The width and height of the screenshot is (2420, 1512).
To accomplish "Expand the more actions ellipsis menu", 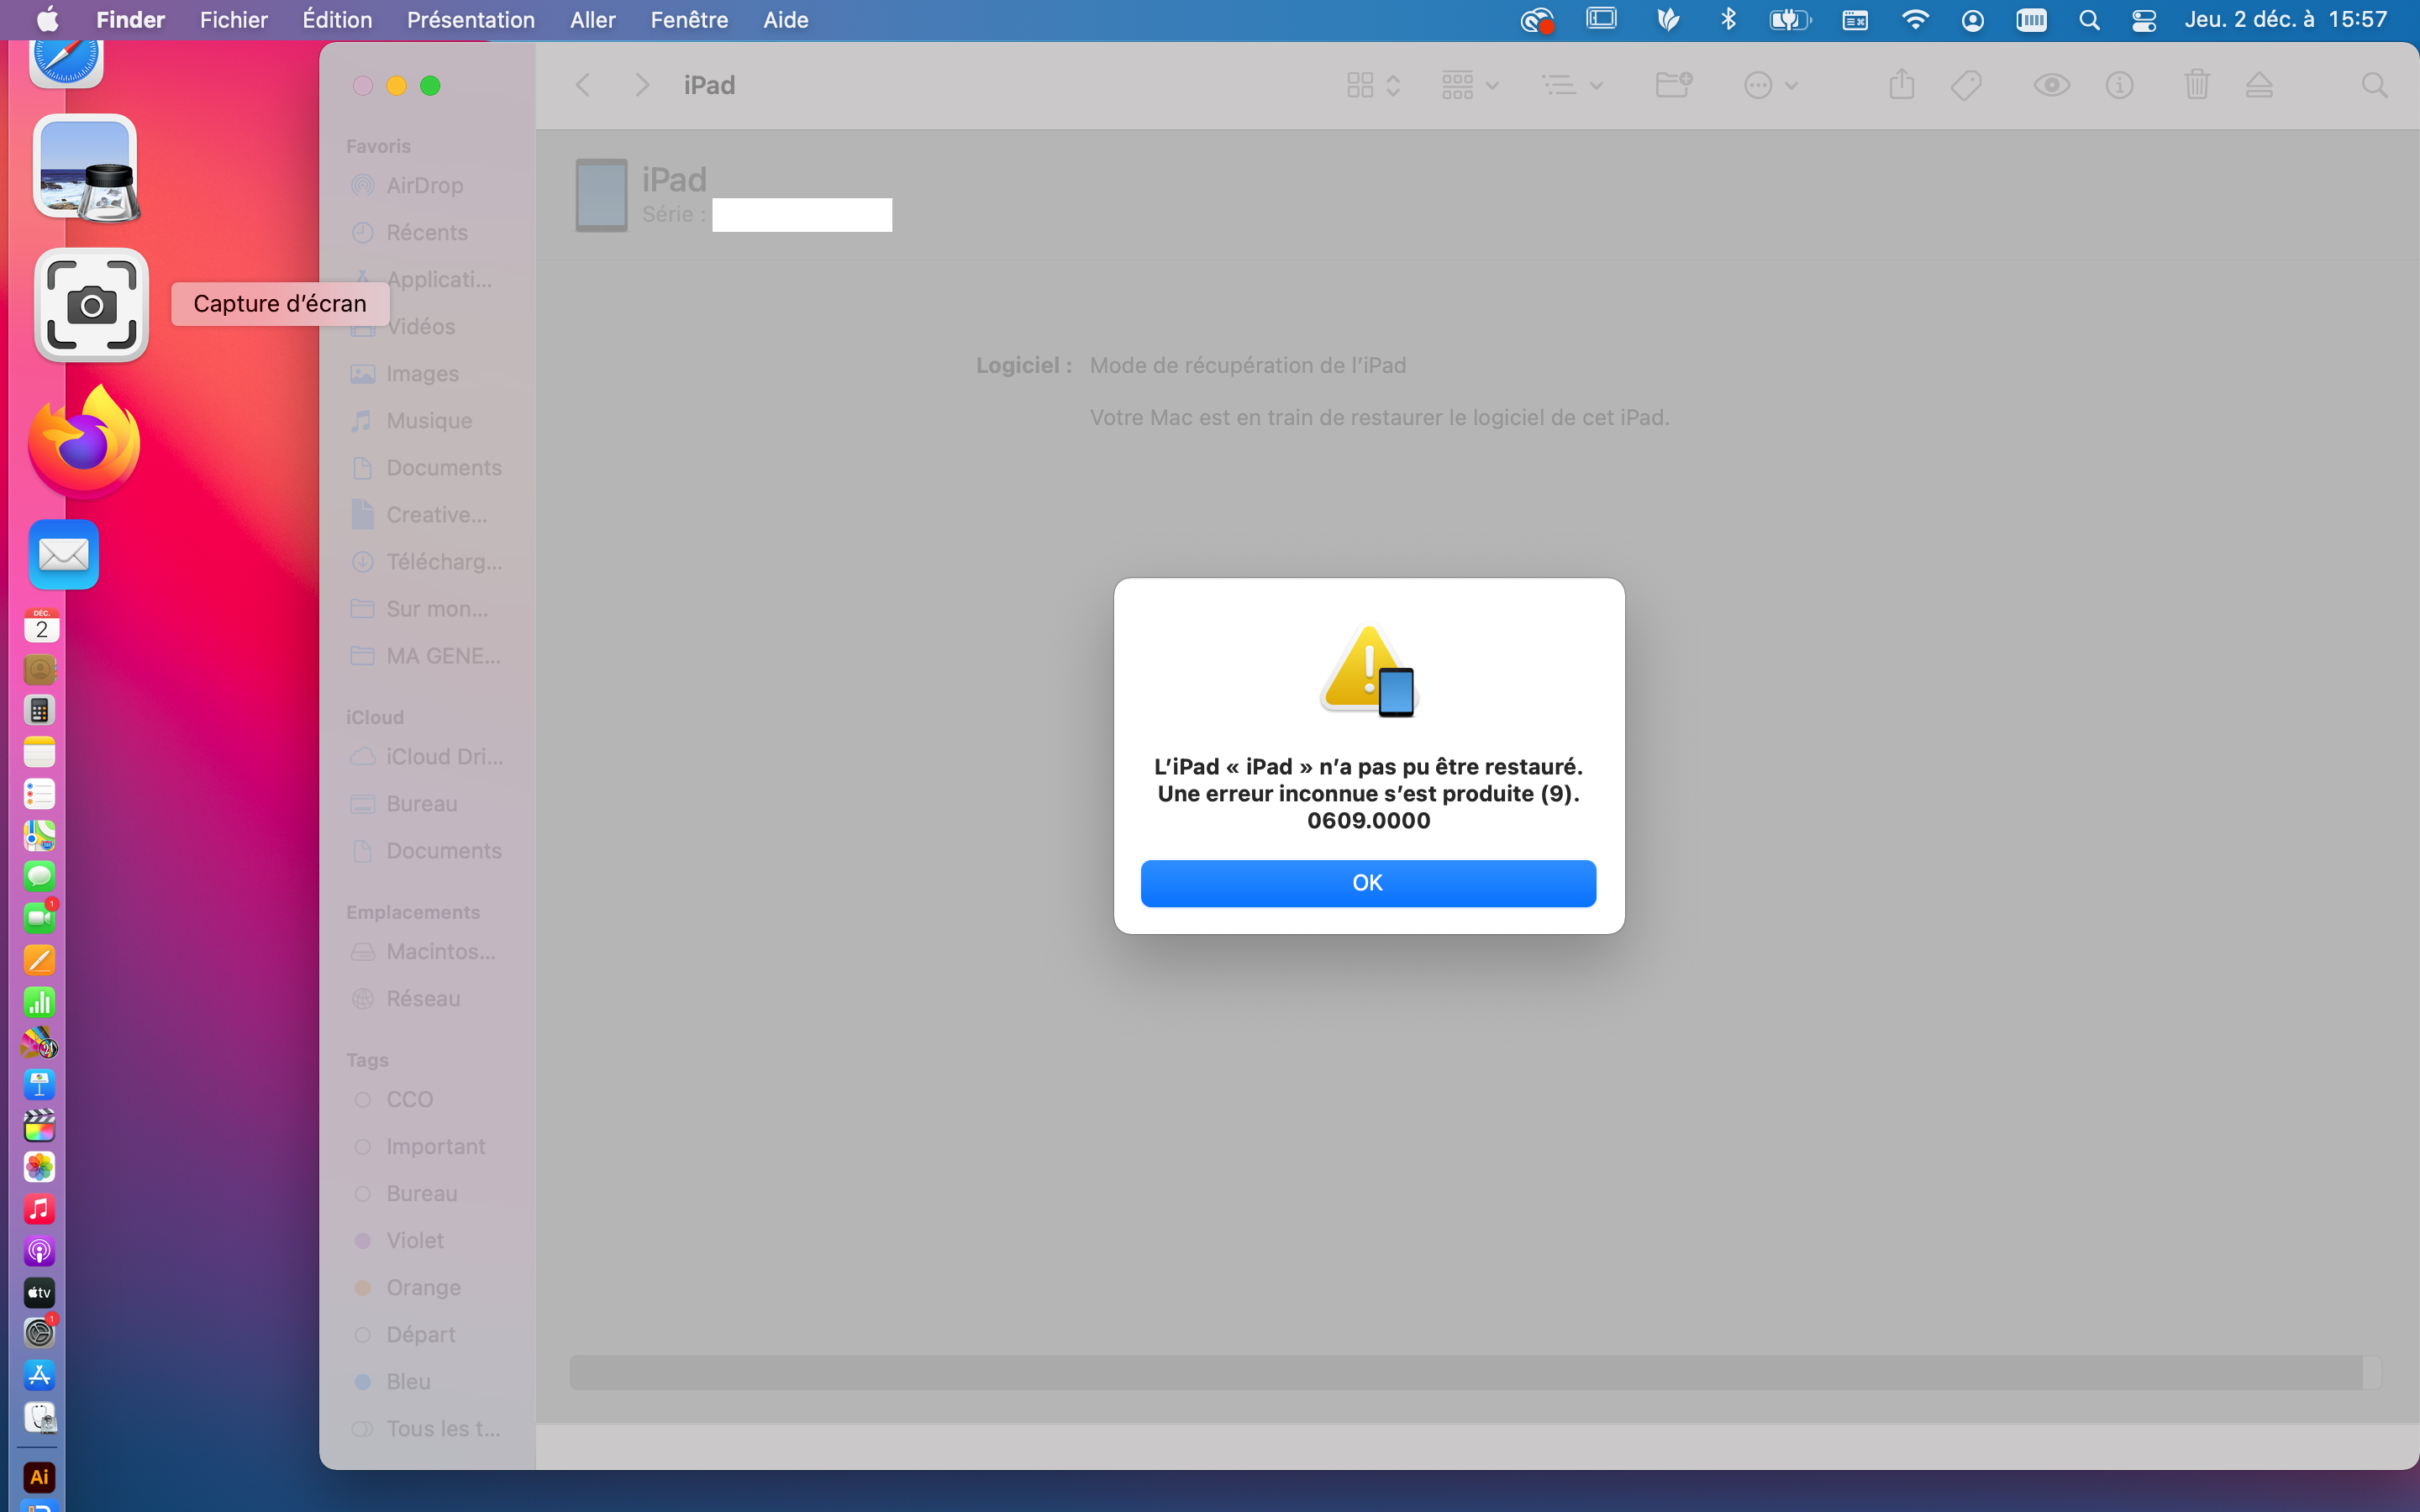I will pos(1770,85).
